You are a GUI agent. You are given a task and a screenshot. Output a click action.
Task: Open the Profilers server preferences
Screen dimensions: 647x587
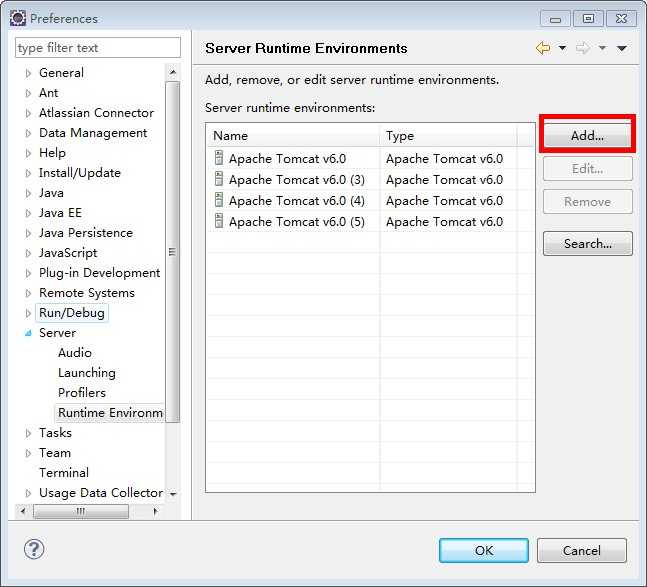(x=82, y=393)
